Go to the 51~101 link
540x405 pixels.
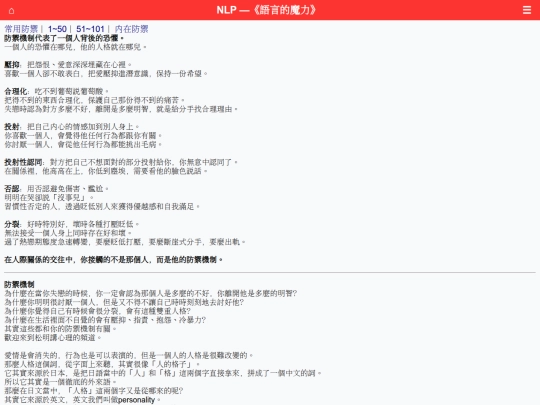(x=90, y=29)
